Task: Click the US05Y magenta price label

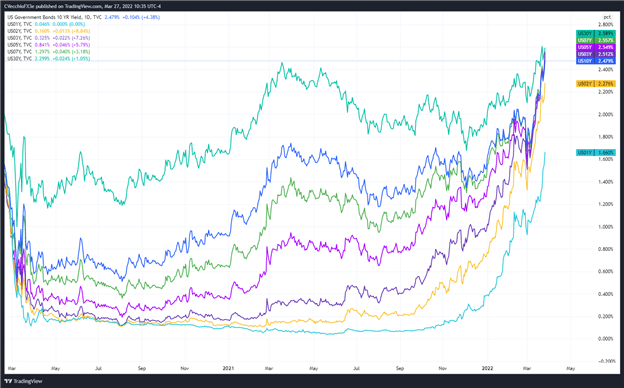Action: 596,47
